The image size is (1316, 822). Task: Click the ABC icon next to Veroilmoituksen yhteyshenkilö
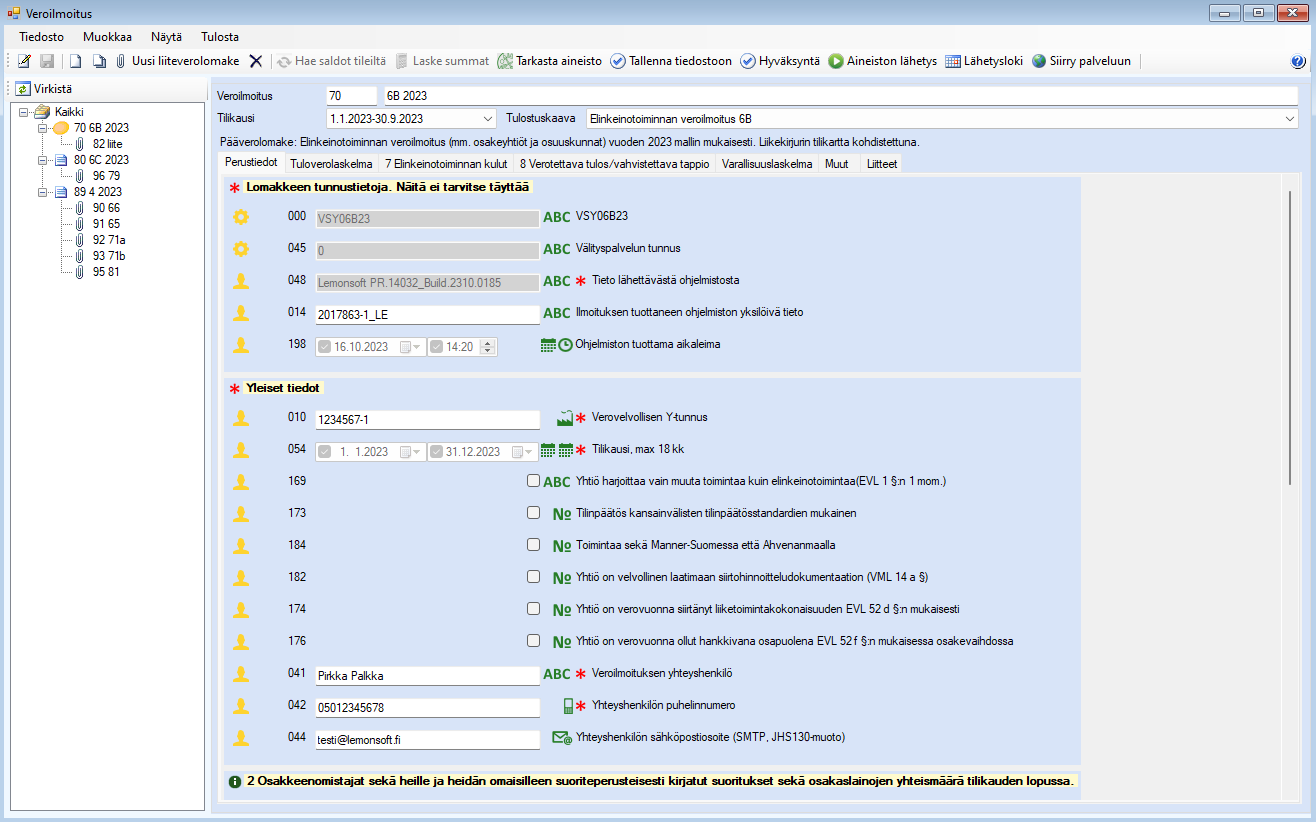557,674
